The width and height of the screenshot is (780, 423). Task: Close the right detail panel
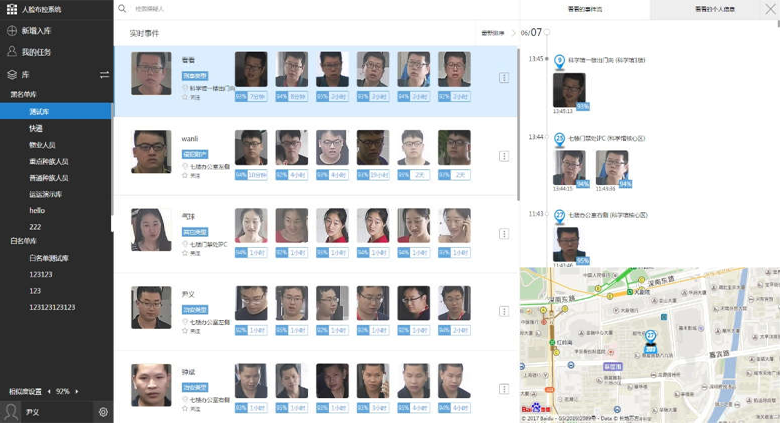pyautogui.click(x=769, y=9)
